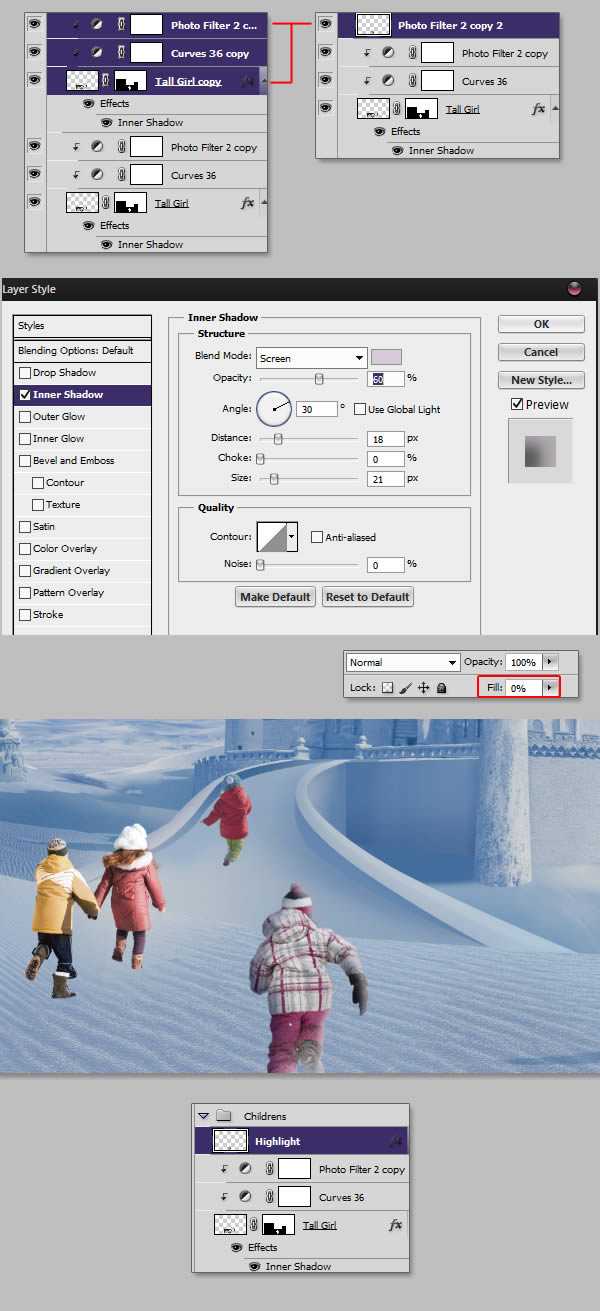Hide the Tall Girl copy layer

pyautogui.click(x=35, y=80)
